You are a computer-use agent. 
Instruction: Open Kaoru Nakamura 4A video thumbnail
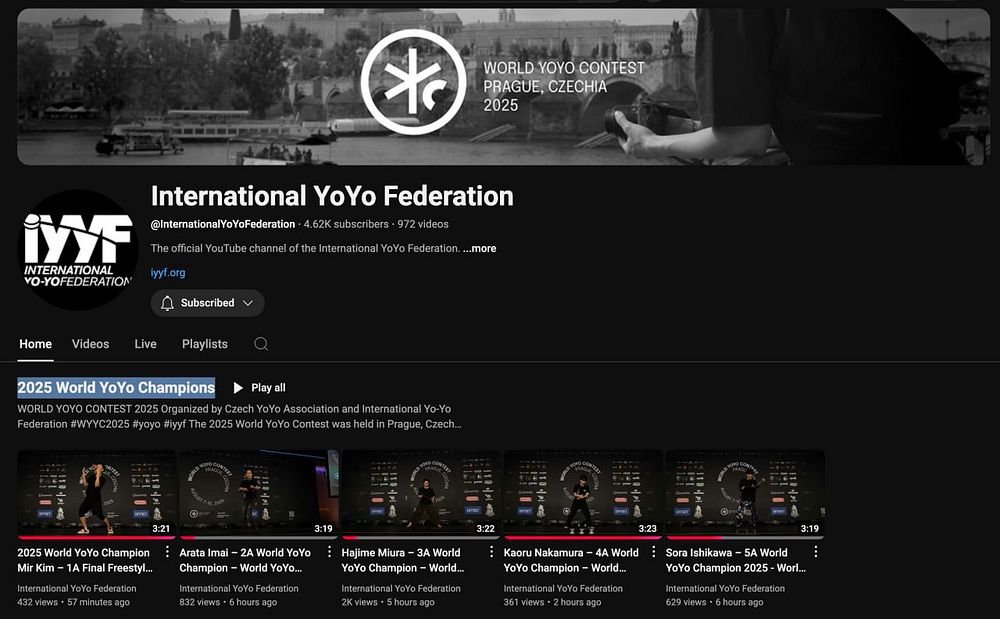point(582,493)
